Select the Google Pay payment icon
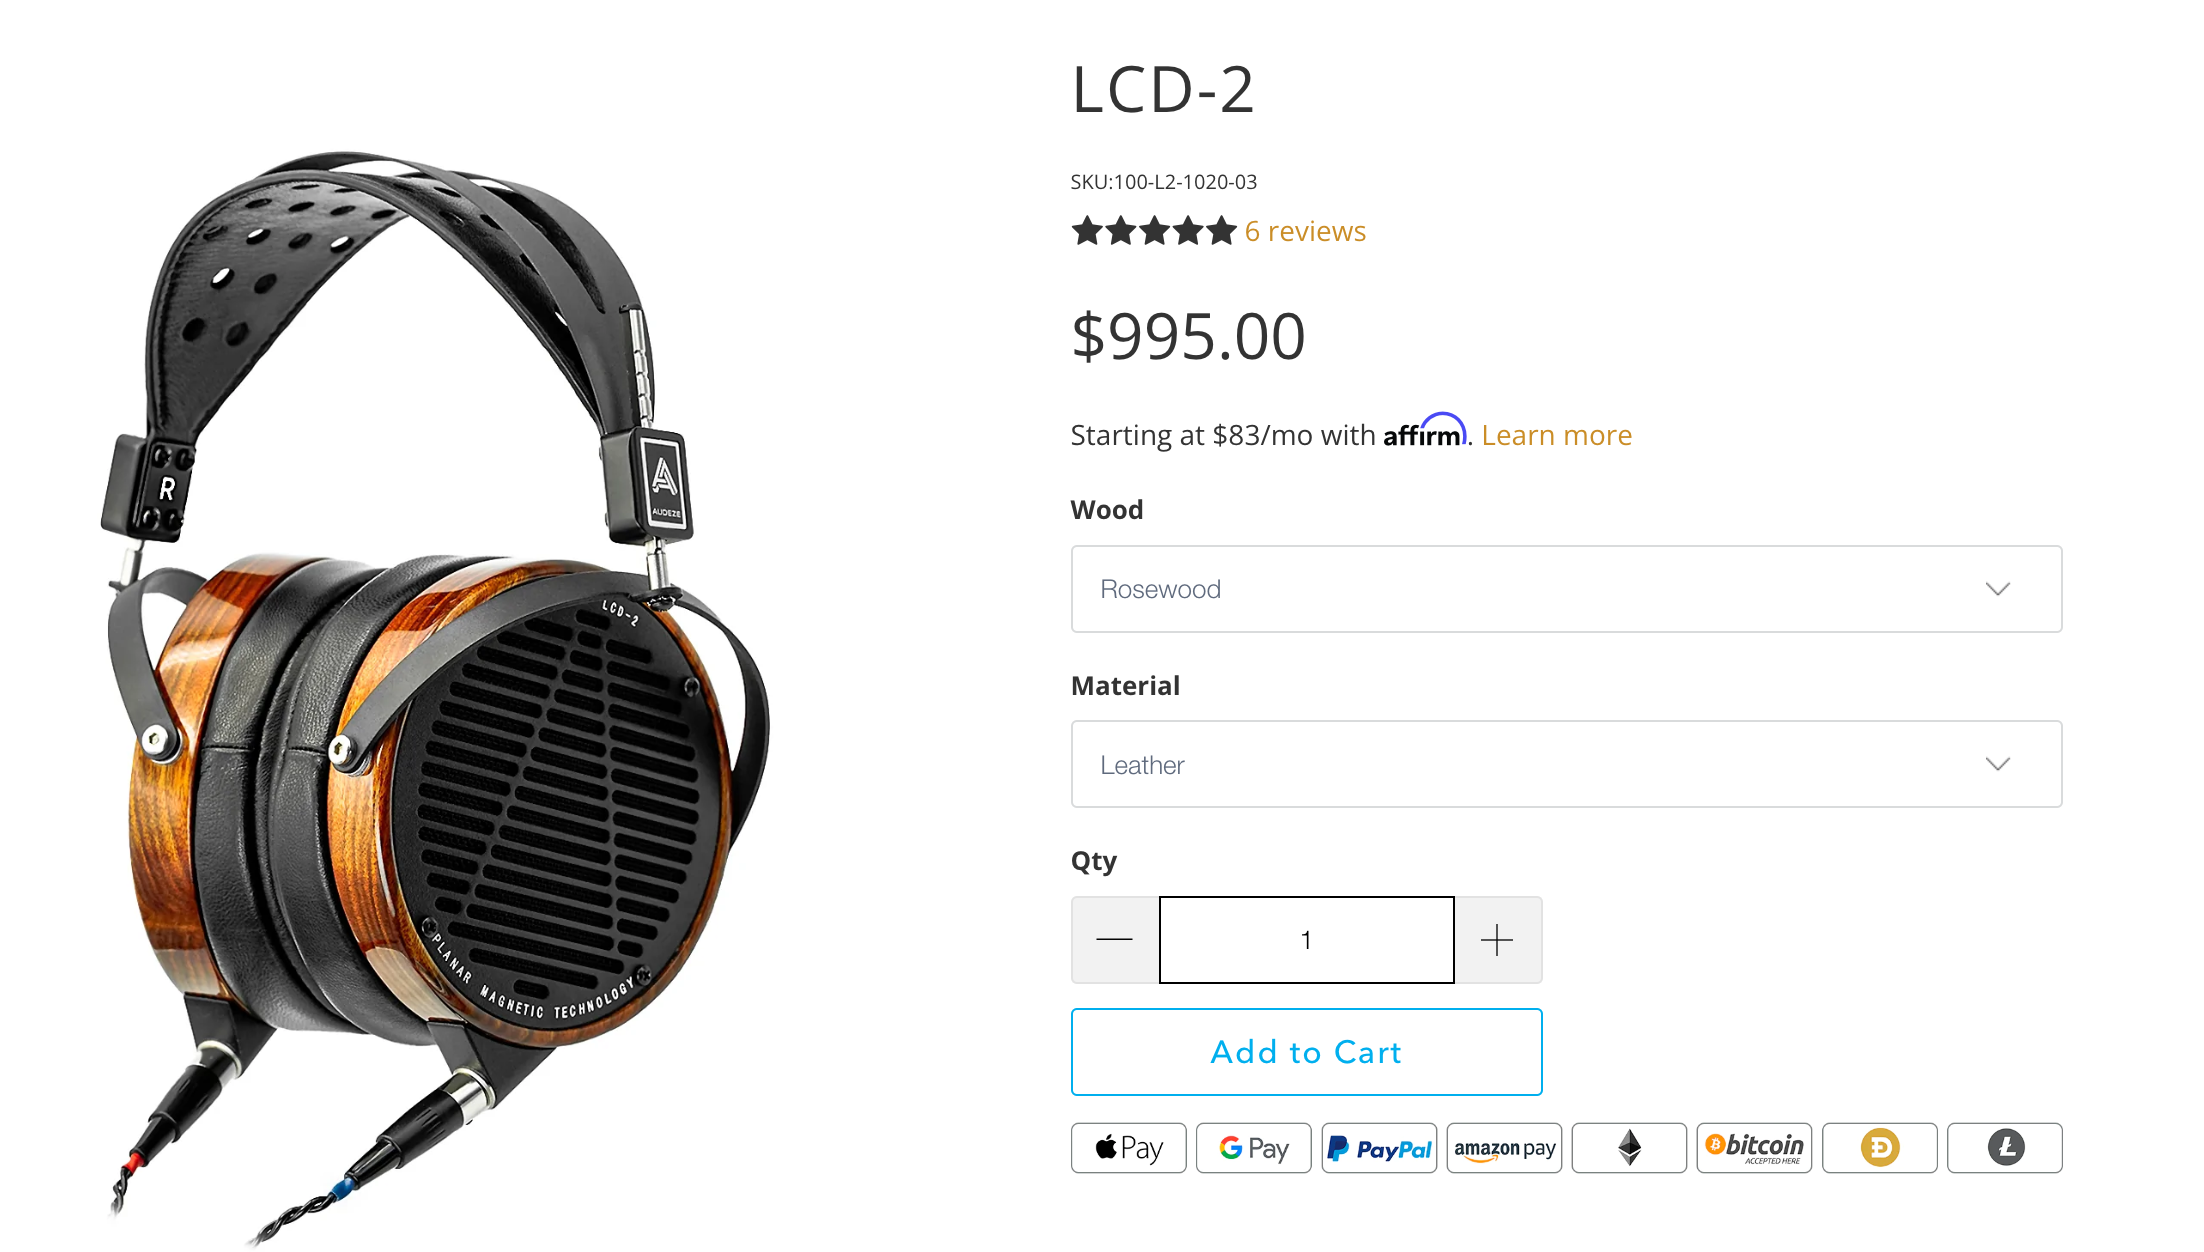Viewport: 2204px width, 1252px height. [x=1253, y=1147]
